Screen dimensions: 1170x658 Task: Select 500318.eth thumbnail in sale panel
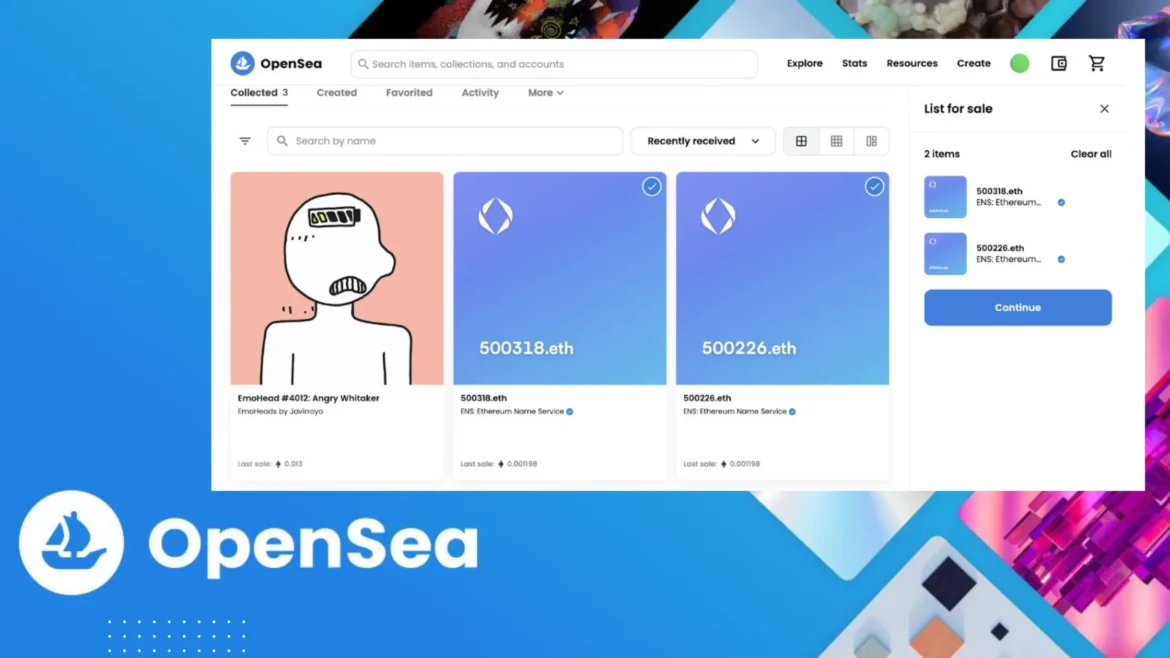945,197
